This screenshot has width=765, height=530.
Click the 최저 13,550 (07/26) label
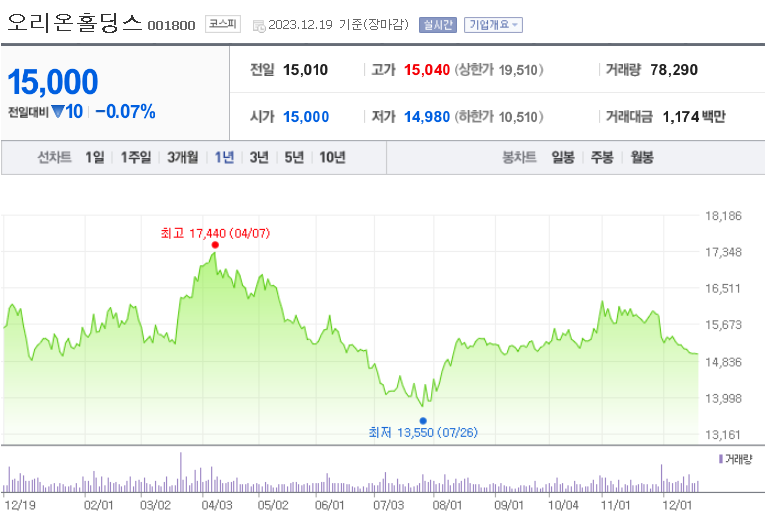[423, 432]
